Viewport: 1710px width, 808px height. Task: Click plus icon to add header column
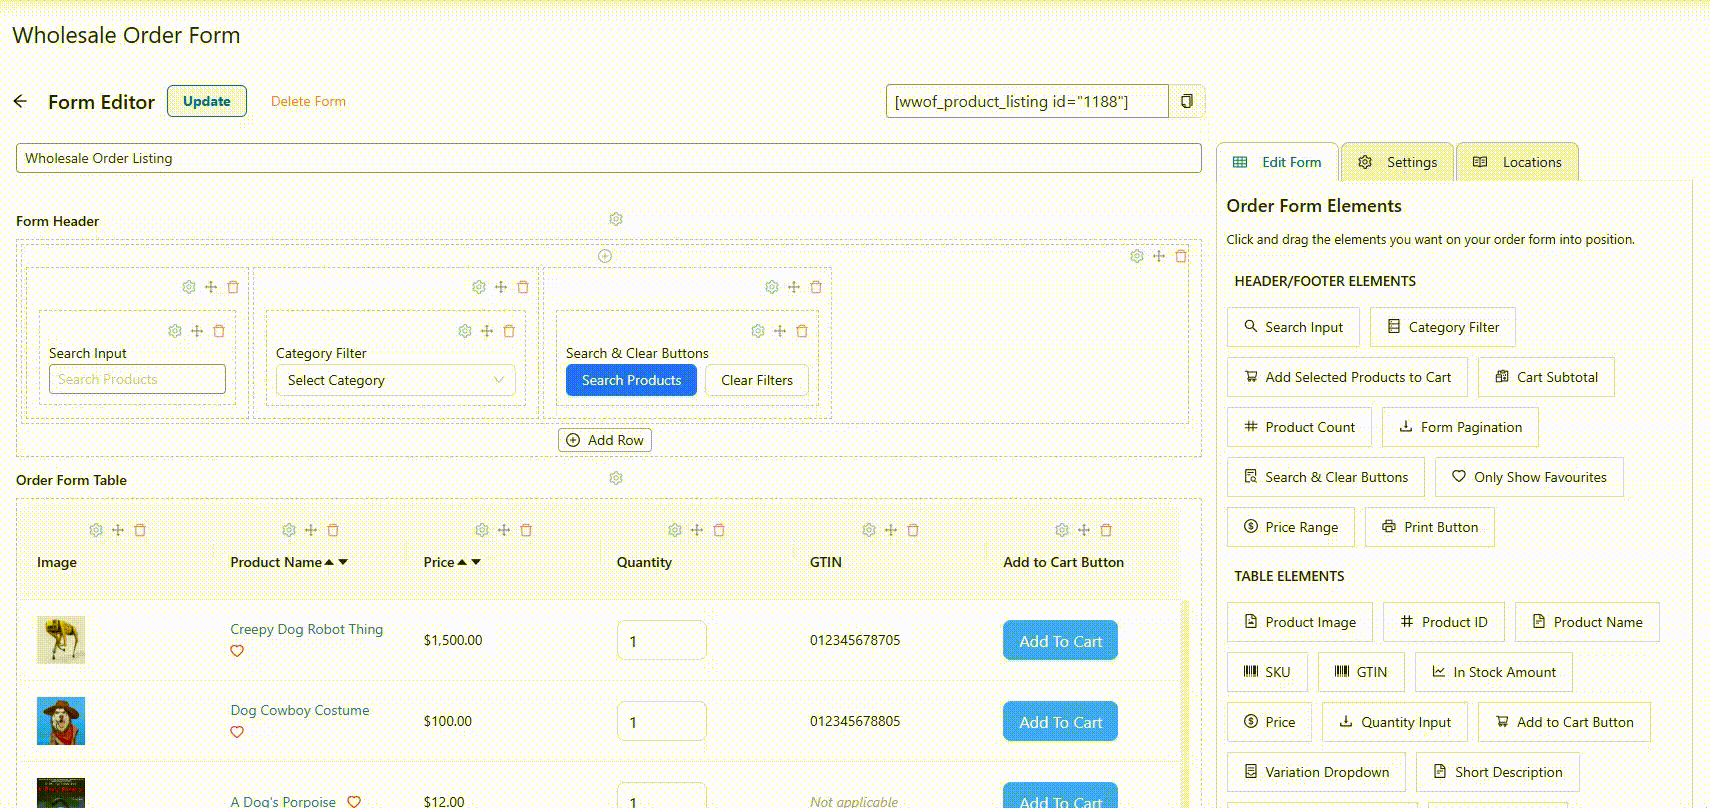605,256
